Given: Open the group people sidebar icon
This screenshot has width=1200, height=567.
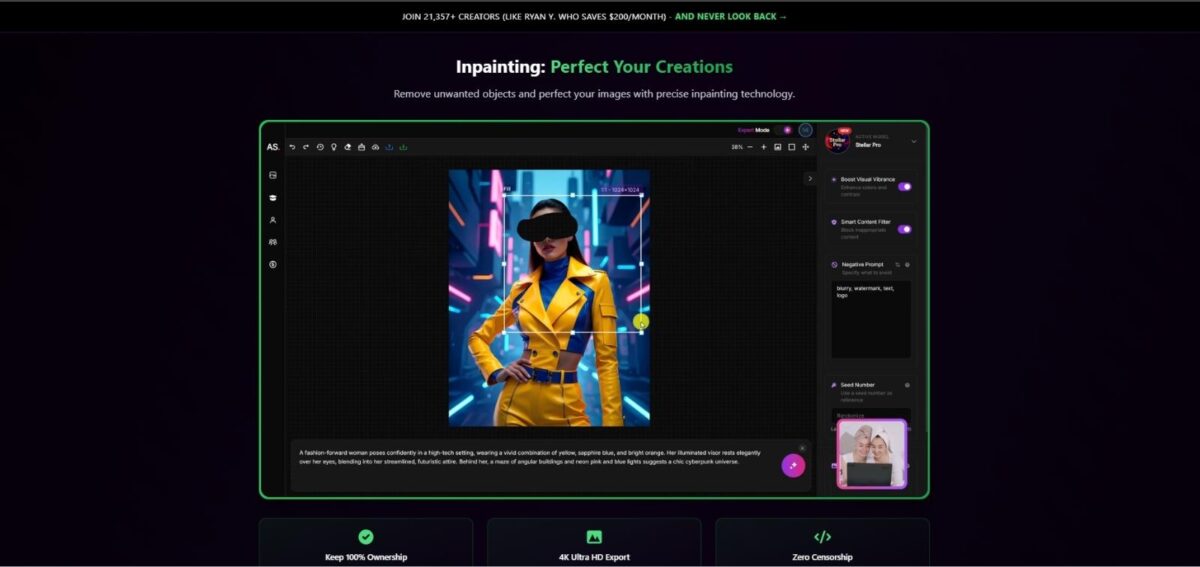Looking at the screenshot, I should (273, 242).
